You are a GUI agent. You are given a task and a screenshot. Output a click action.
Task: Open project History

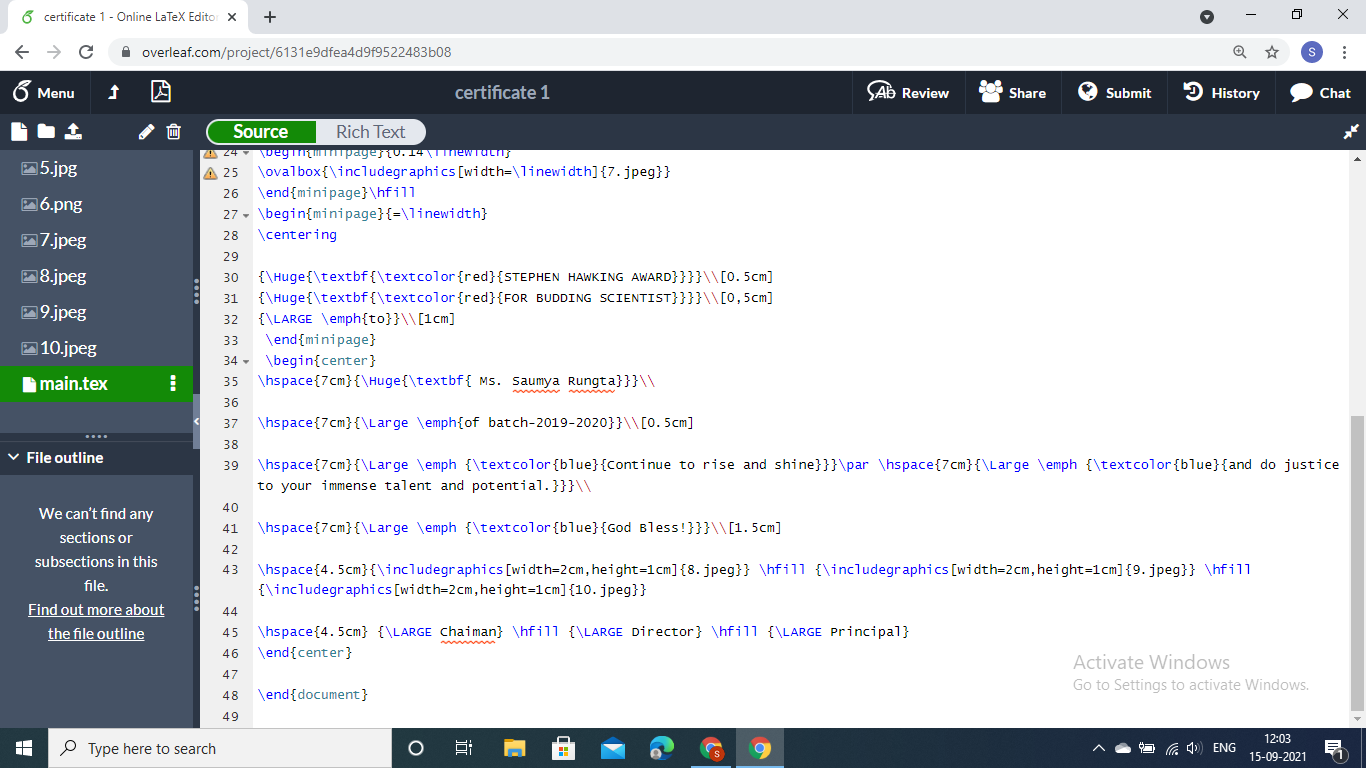tap(1221, 93)
